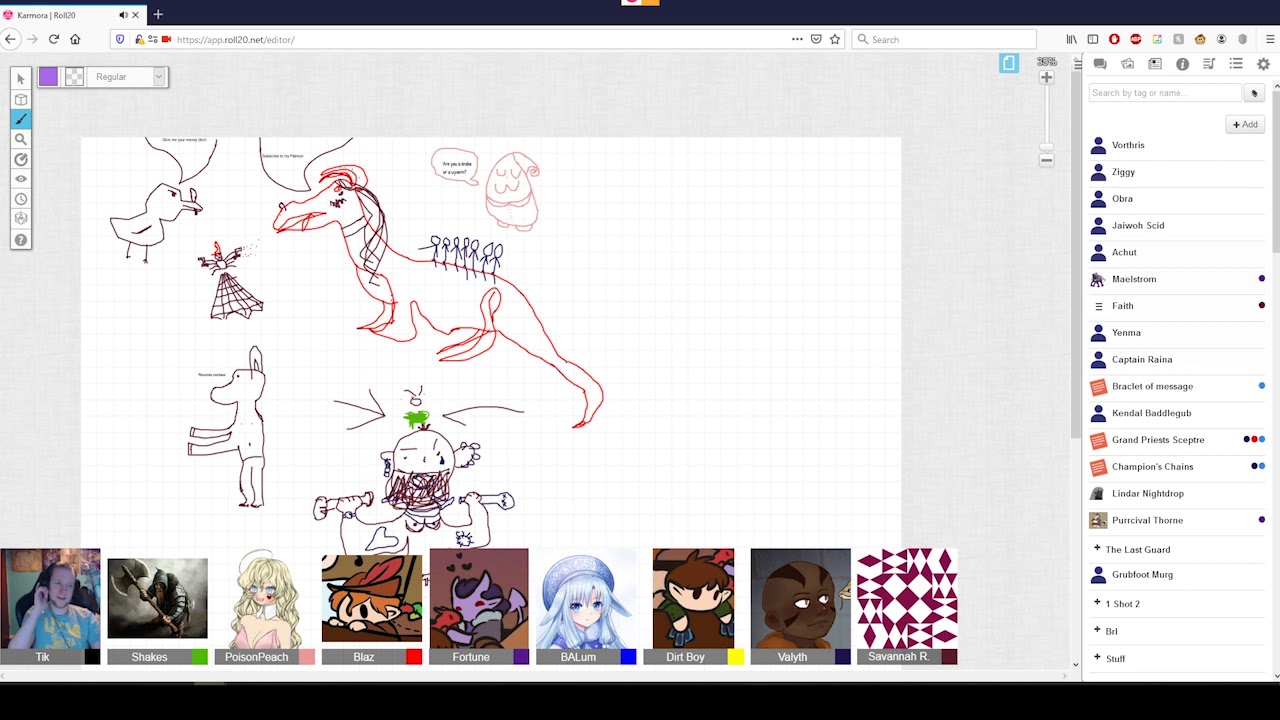Switch to the Journal tab
Image resolution: width=1280 pixels, height=720 pixels.
coord(1155,64)
